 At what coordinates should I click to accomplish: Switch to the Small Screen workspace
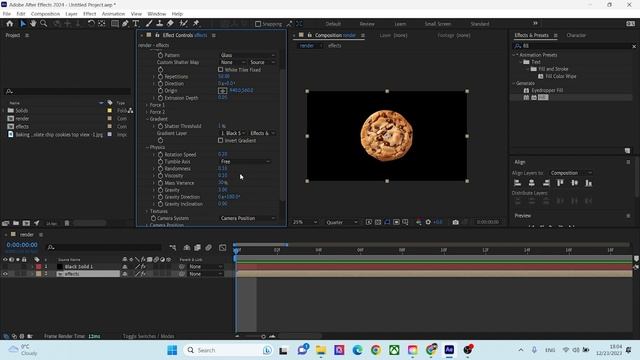pyautogui.click(x=438, y=24)
